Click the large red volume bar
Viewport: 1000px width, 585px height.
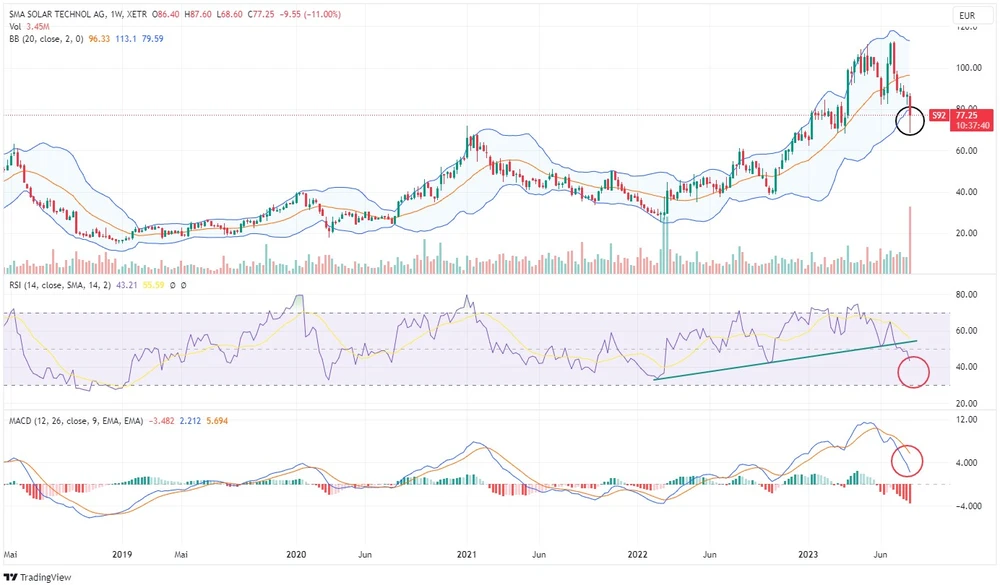pos(910,240)
